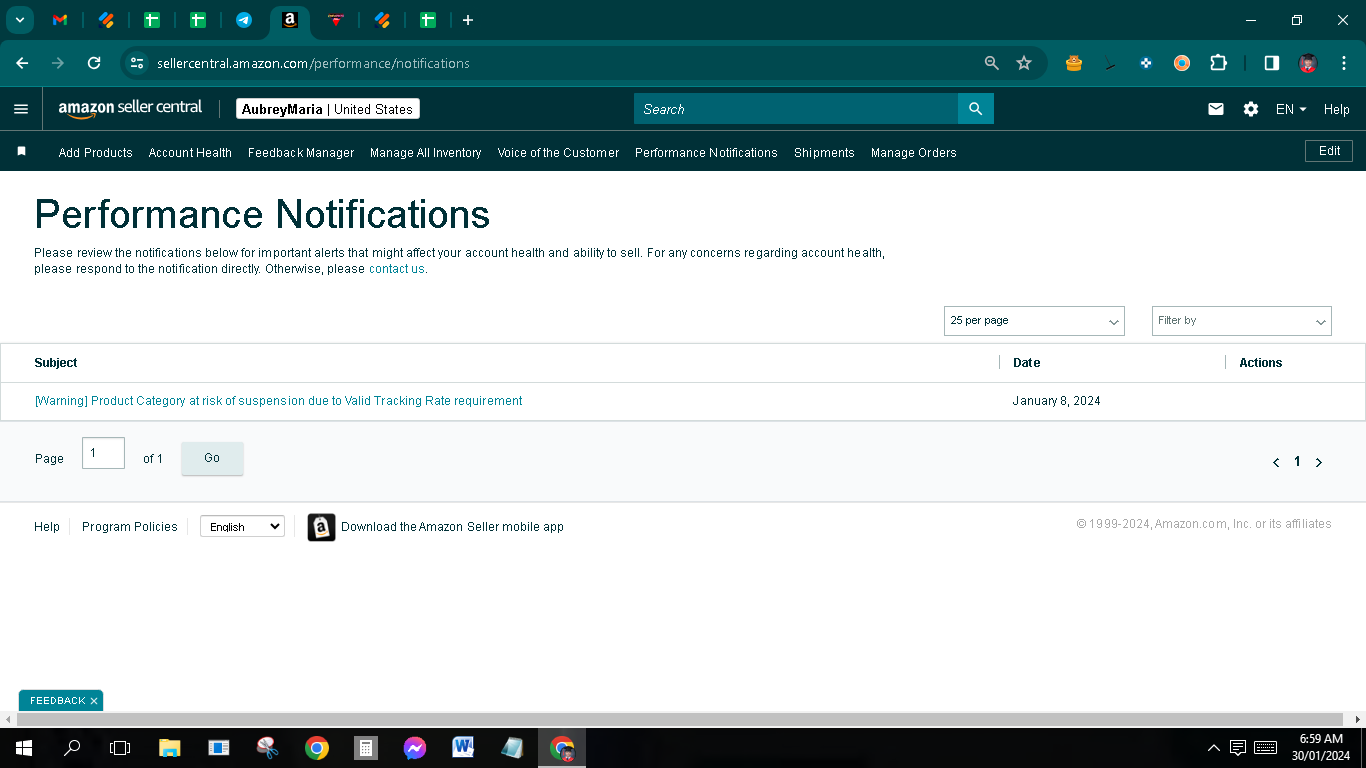The height and width of the screenshot is (768, 1366).
Task: Click the horizontal scrollbar at the bottom
Action: coord(680,720)
